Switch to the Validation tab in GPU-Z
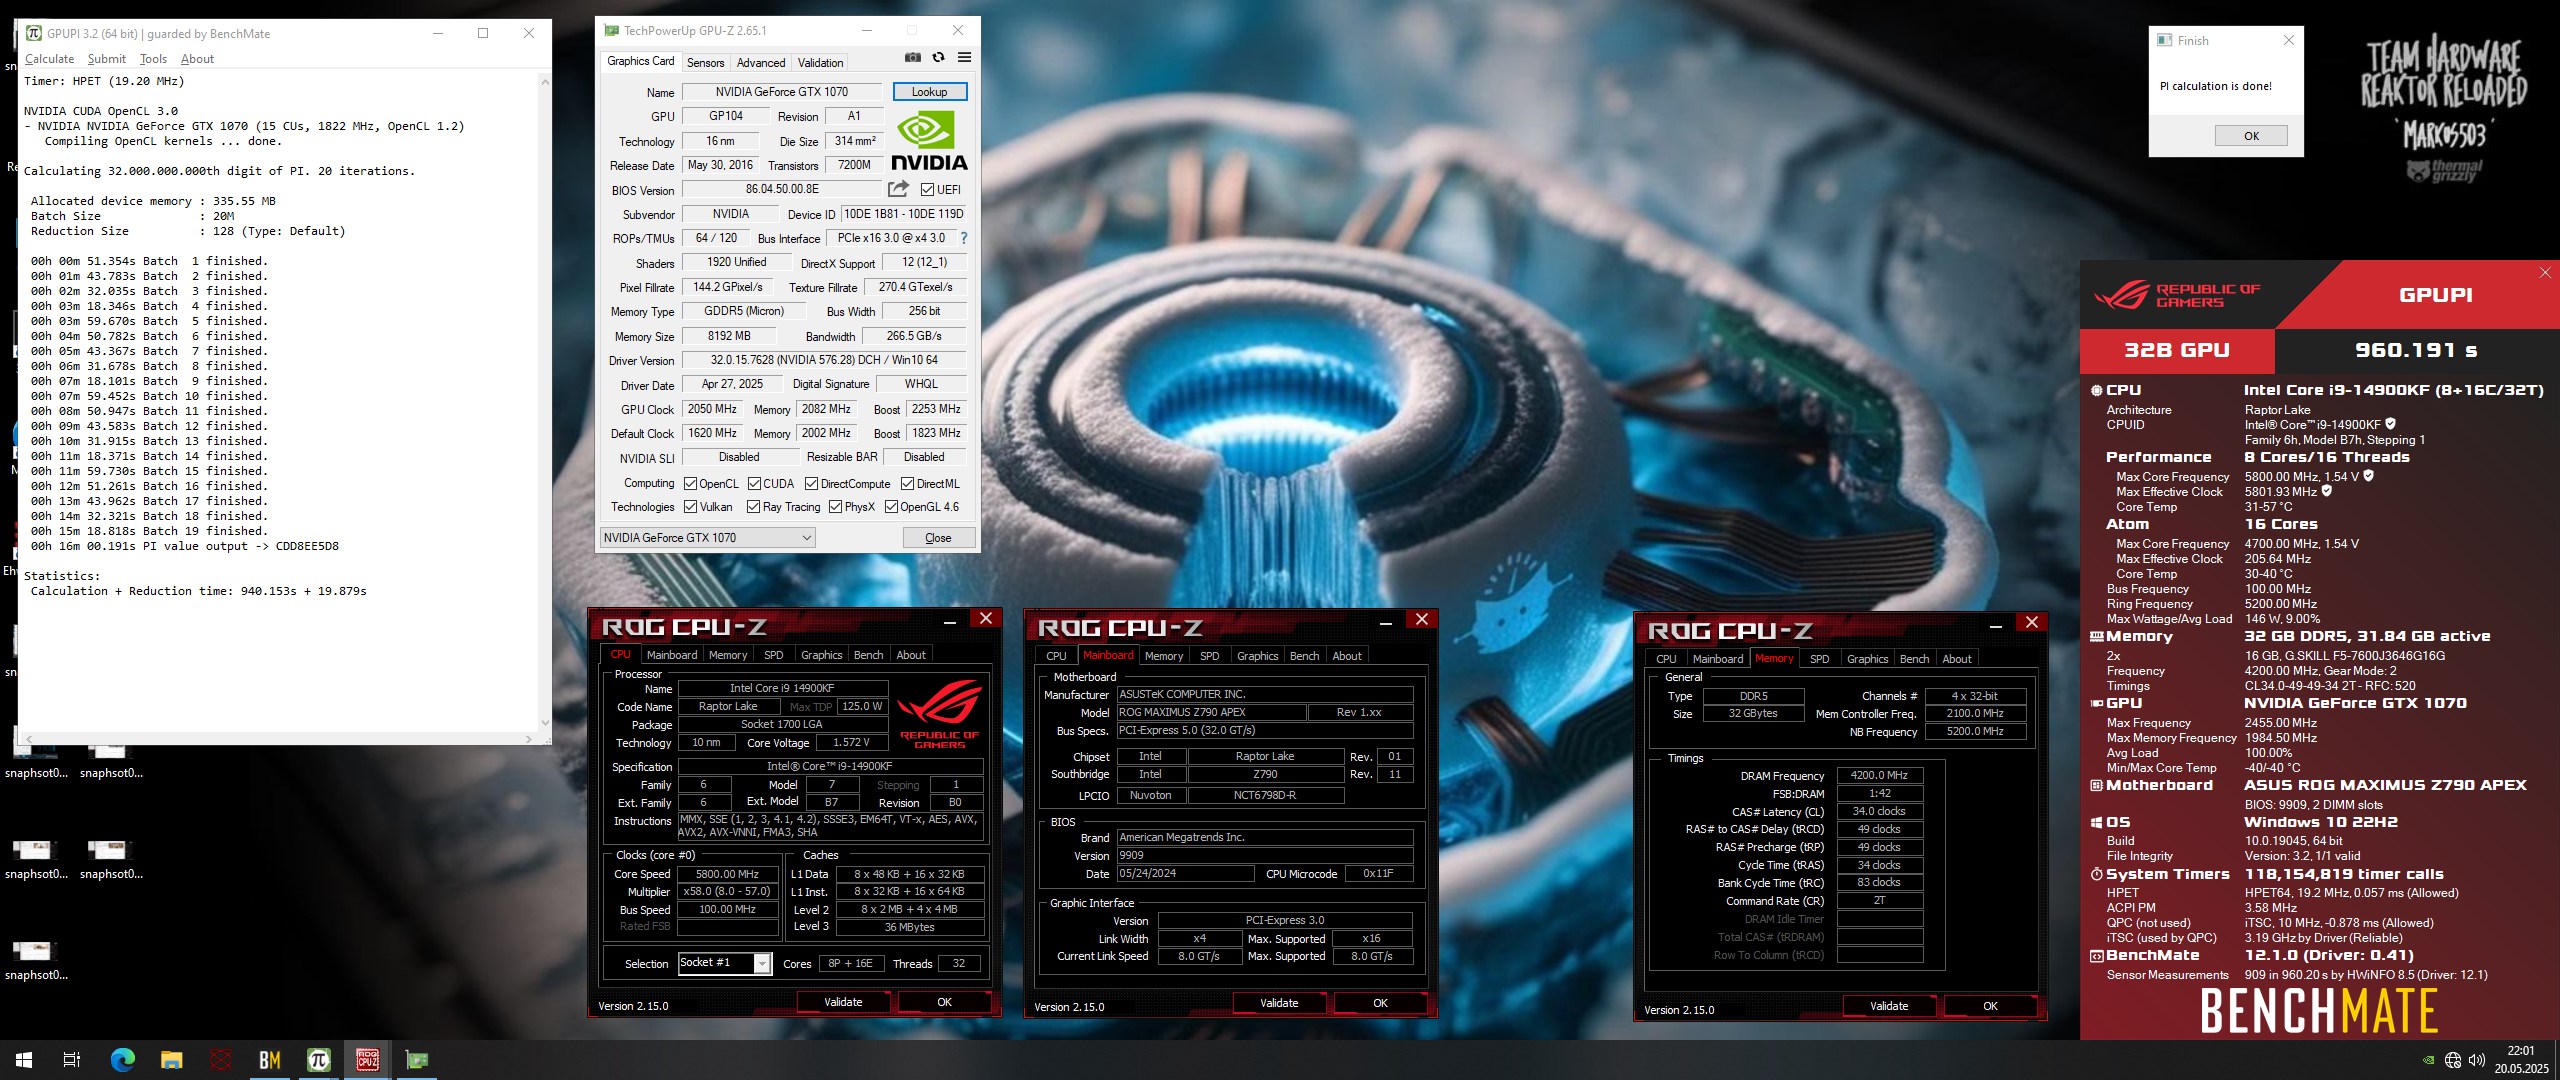Image resolution: width=2560 pixels, height=1080 pixels. [820, 62]
